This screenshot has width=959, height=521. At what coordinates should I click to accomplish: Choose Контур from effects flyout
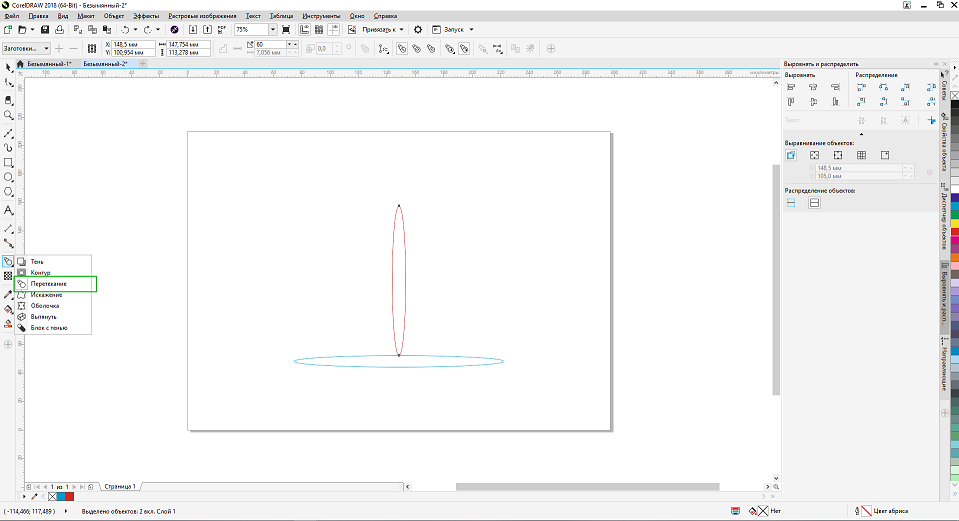coord(53,273)
